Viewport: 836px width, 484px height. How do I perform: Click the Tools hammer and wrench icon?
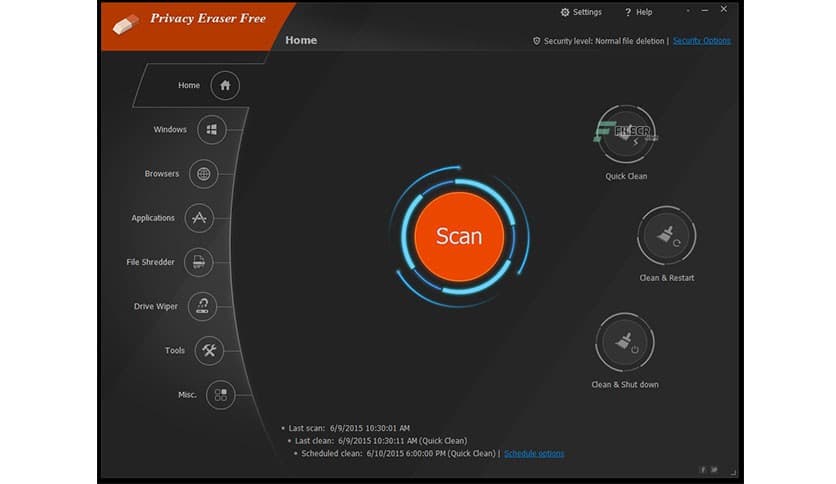coord(209,351)
